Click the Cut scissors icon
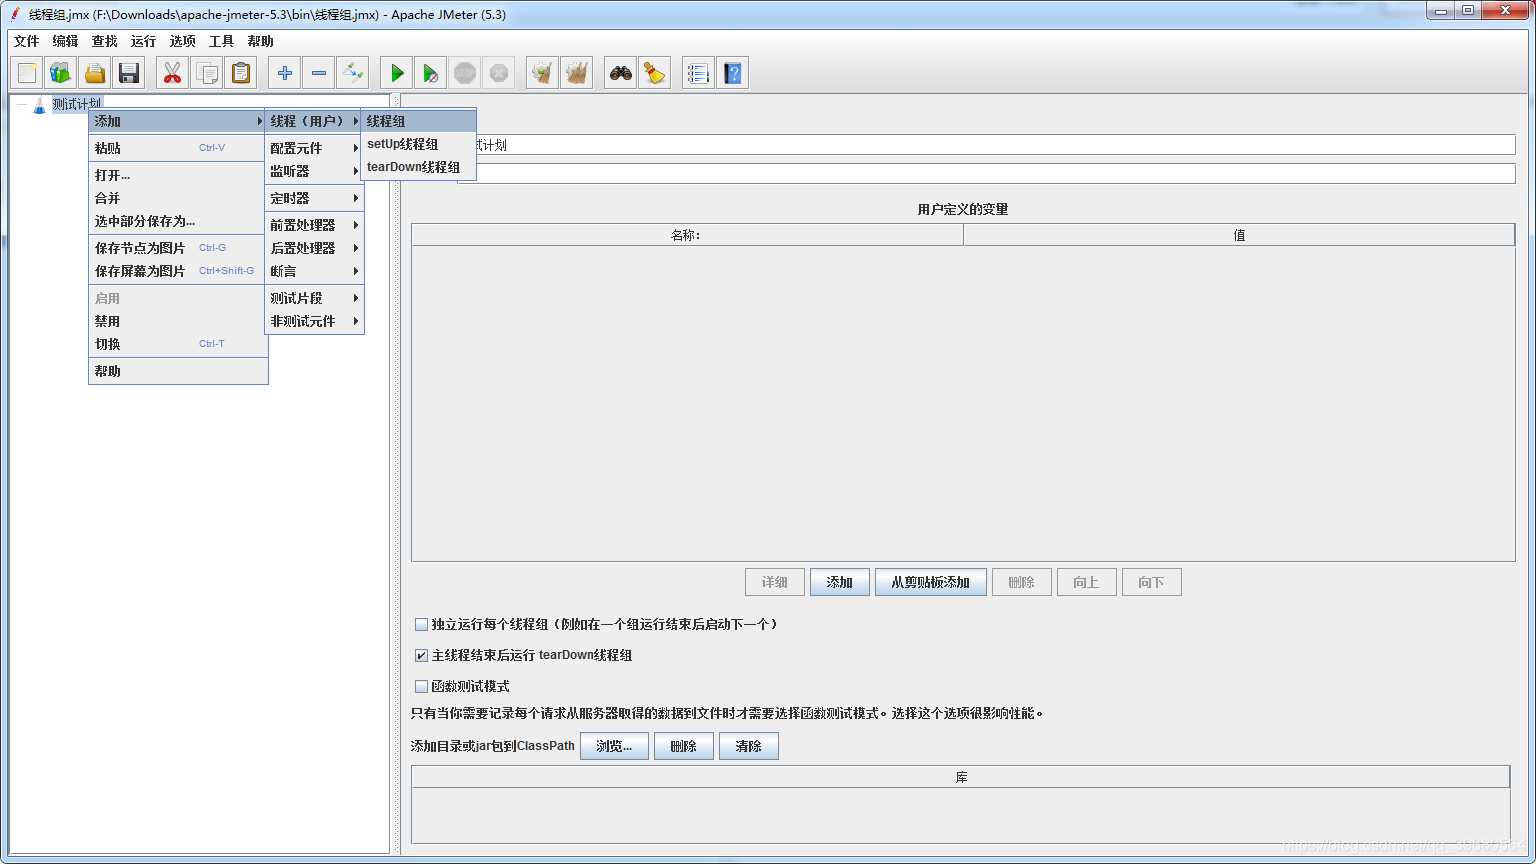The width and height of the screenshot is (1536, 864). click(173, 73)
